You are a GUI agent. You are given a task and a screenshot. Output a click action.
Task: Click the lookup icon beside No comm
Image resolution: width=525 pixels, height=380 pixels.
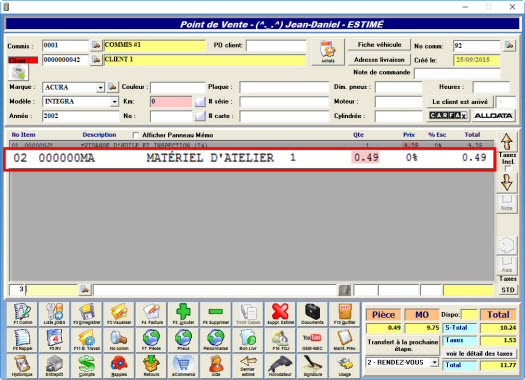pyautogui.click(x=509, y=45)
